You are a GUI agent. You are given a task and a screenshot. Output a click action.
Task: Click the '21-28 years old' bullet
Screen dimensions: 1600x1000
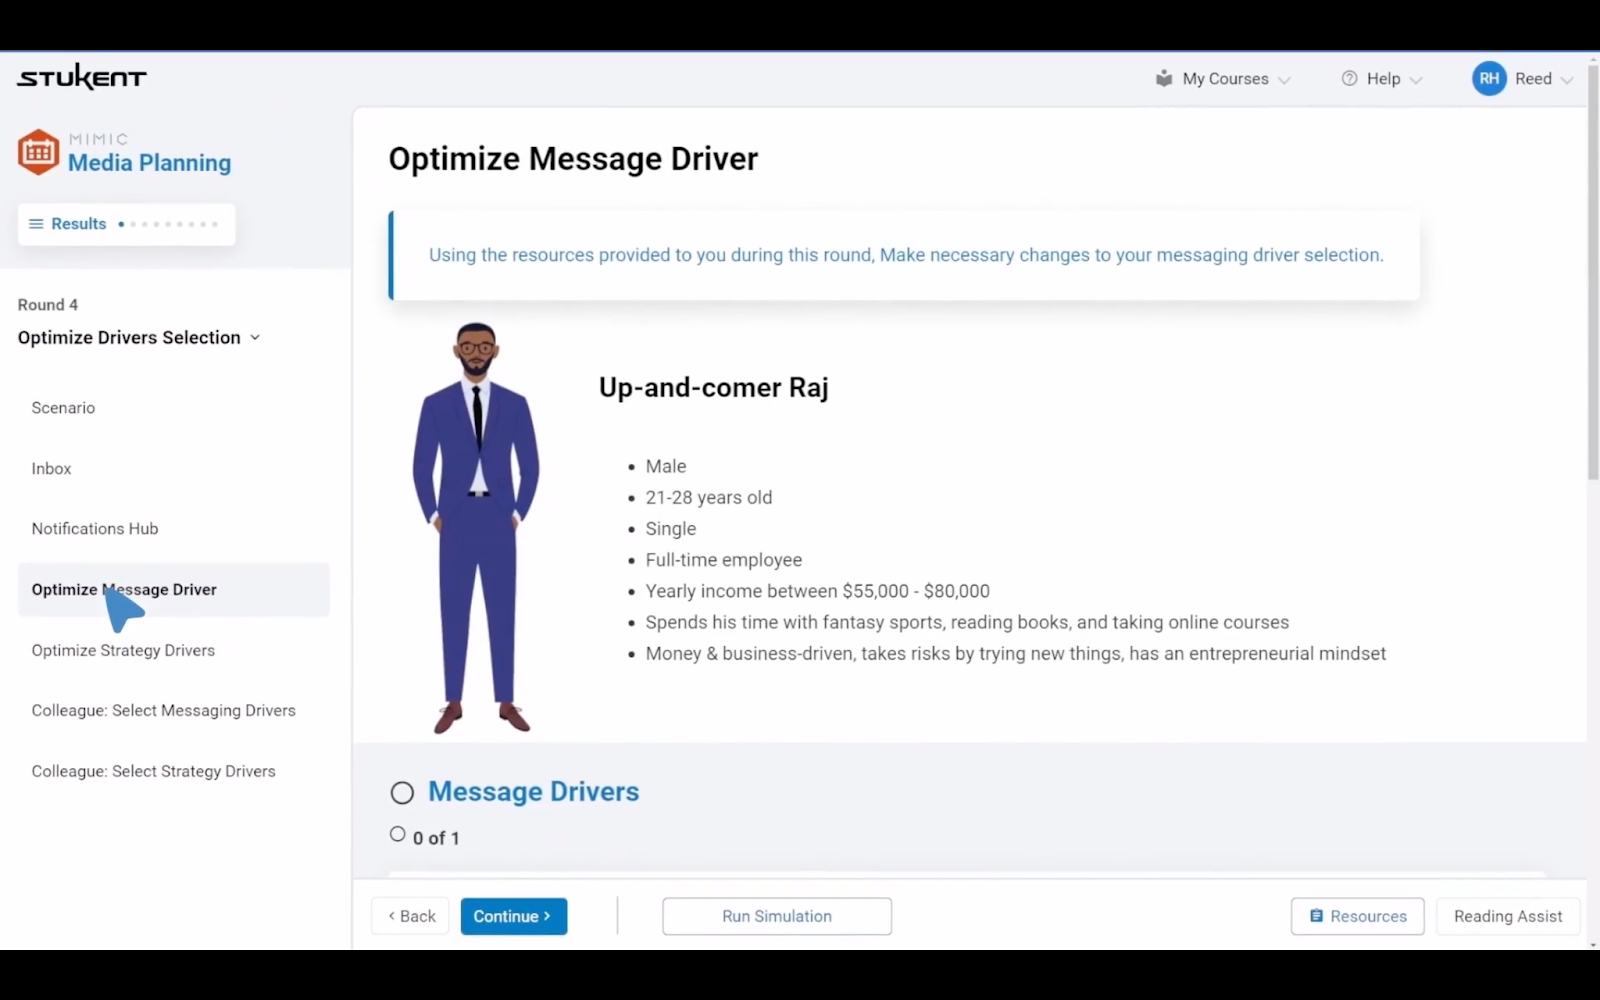coord(709,498)
